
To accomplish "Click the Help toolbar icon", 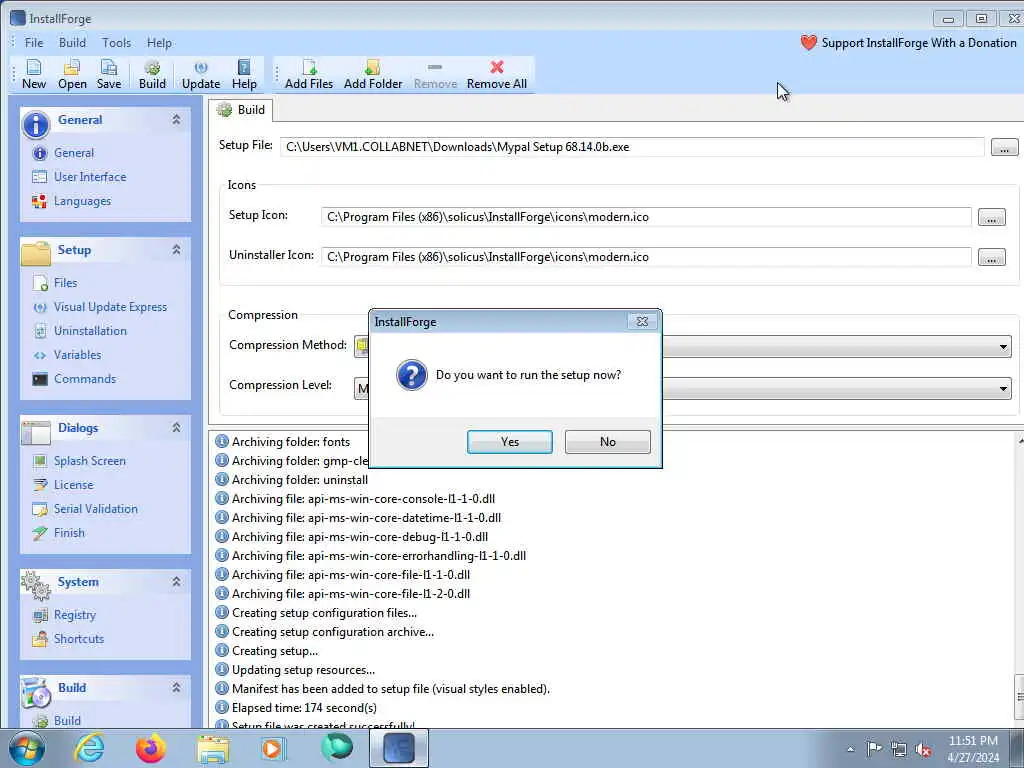I will point(244,74).
